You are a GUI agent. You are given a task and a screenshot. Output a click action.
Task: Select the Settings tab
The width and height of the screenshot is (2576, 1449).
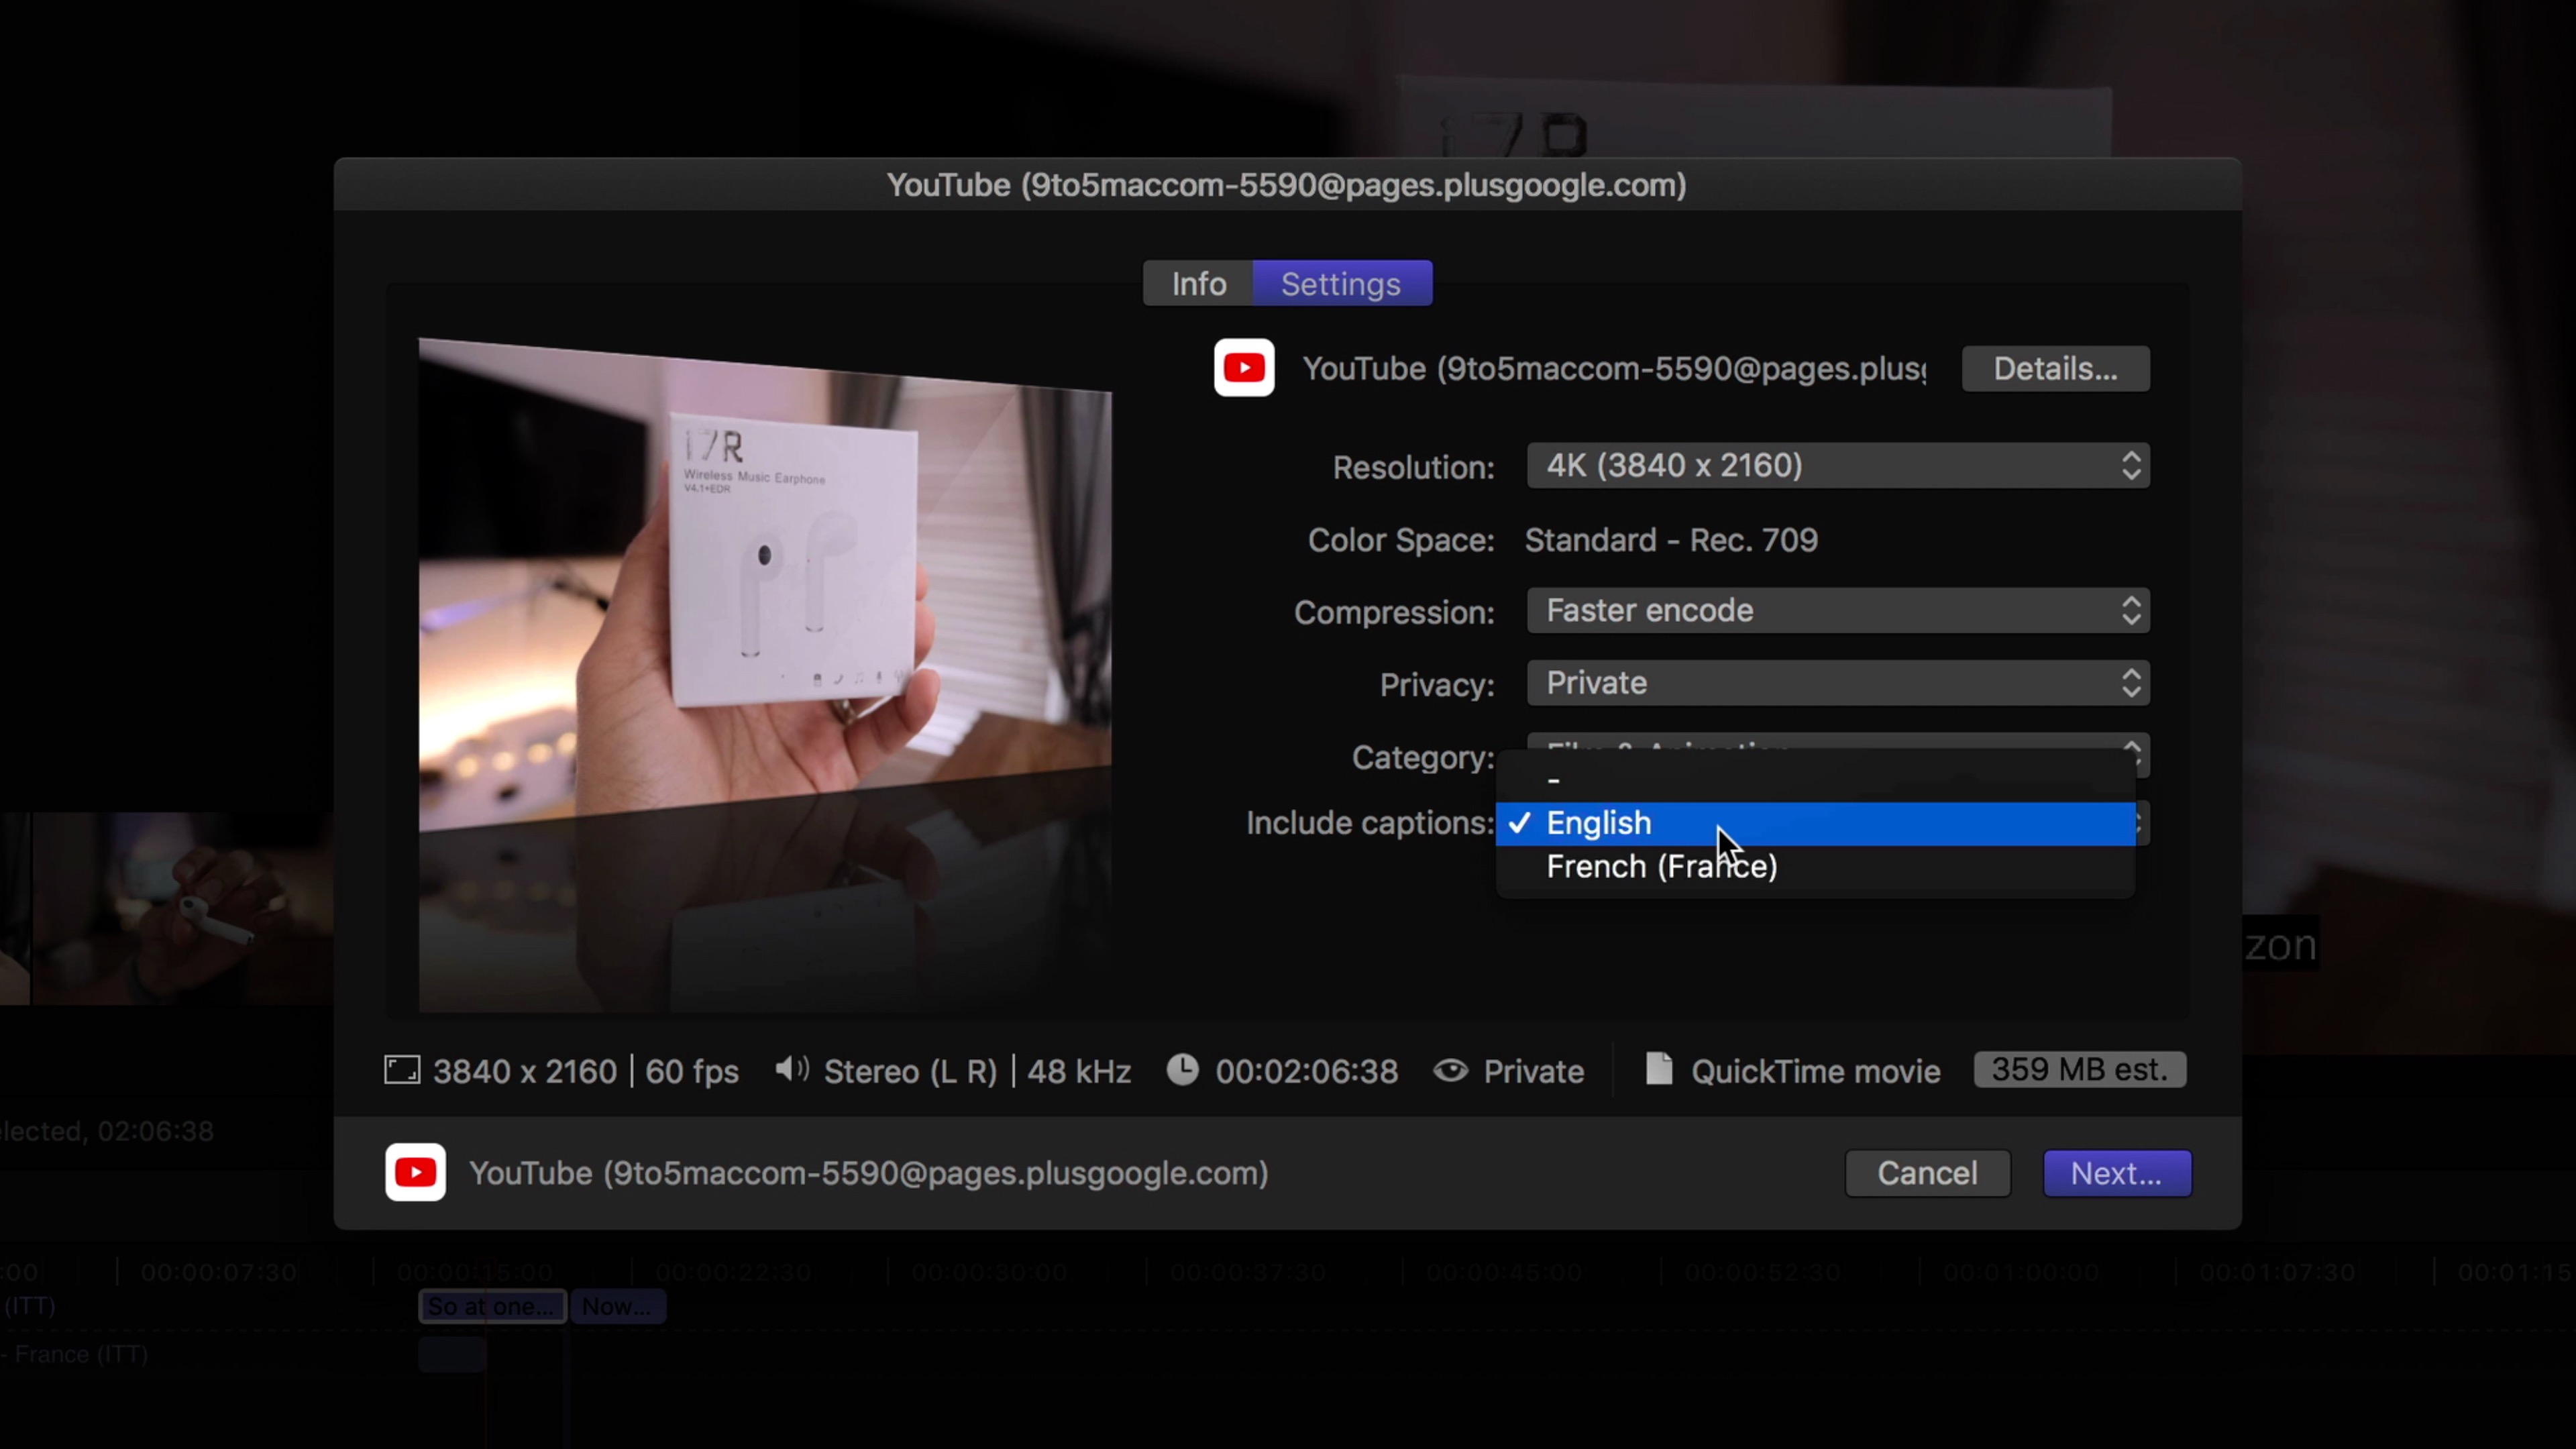[x=1341, y=284]
